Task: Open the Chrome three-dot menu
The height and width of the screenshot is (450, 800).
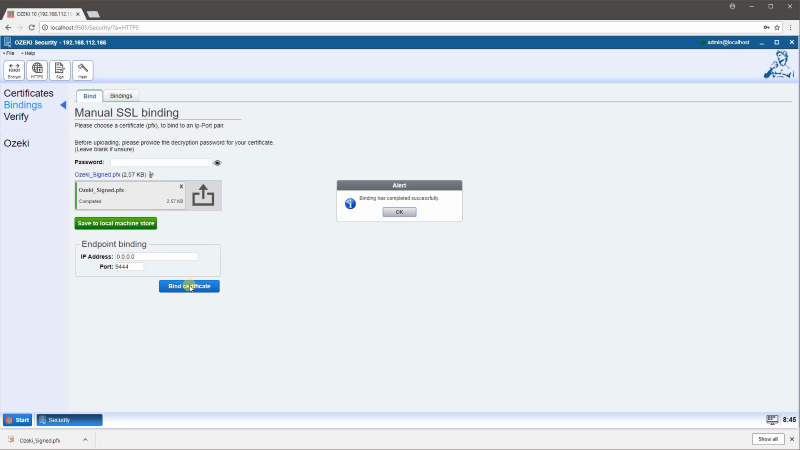Action: point(790,28)
